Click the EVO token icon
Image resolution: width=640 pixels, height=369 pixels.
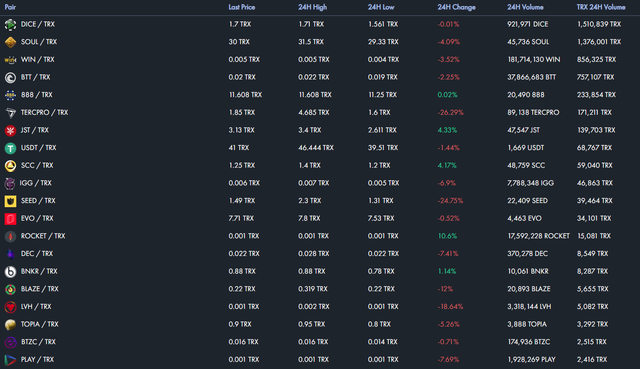point(10,218)
